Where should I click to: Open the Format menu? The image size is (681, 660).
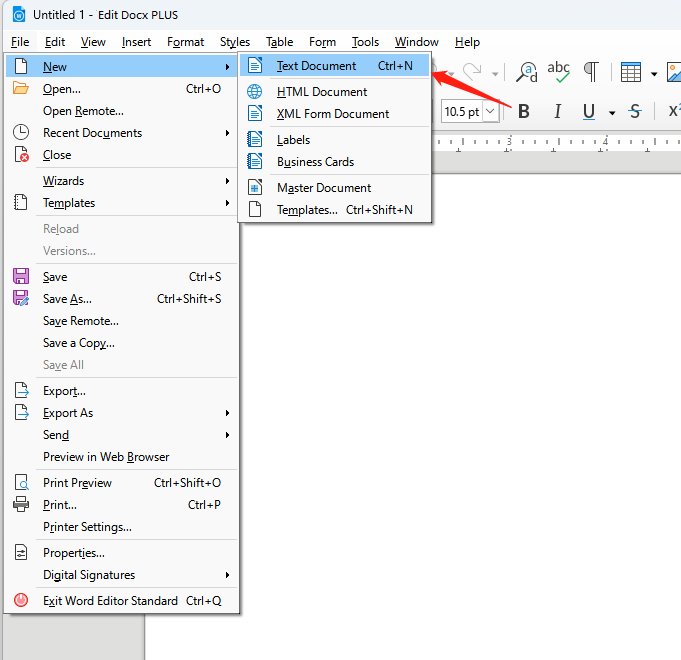185,42
